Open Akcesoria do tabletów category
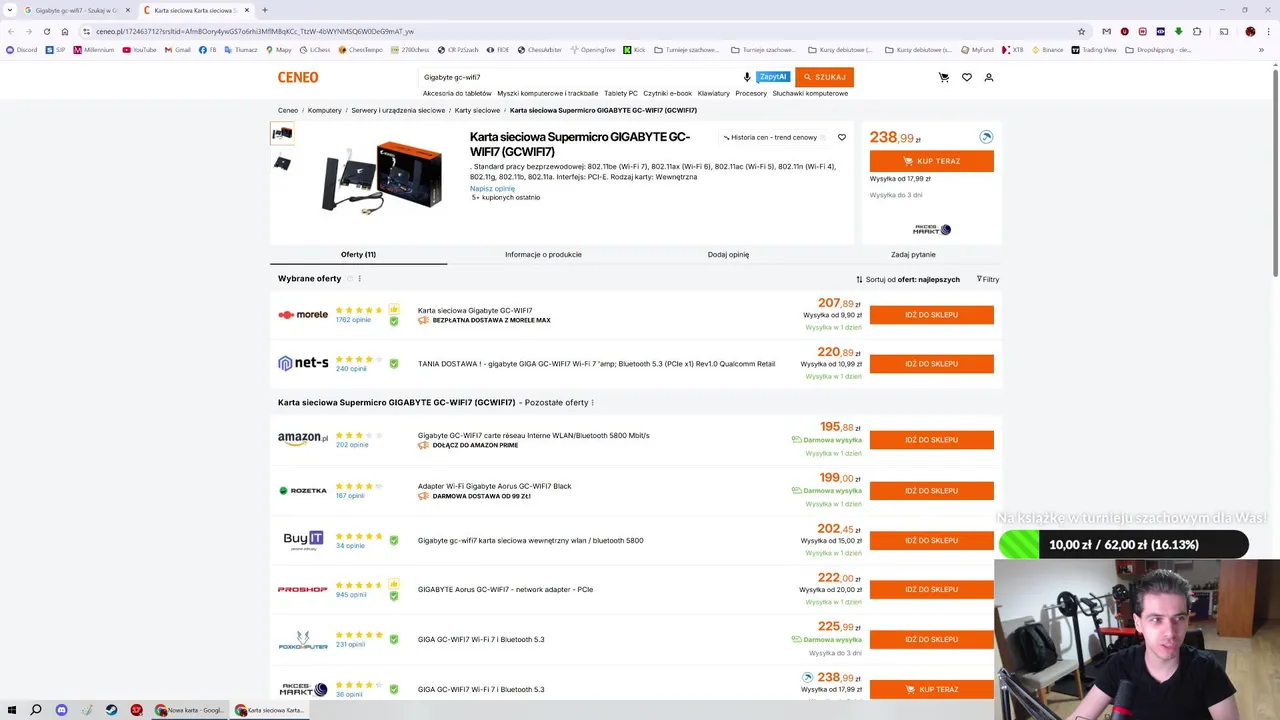Image resolution: width=1280 pixels, height=720 pixels. coord(457,93)
